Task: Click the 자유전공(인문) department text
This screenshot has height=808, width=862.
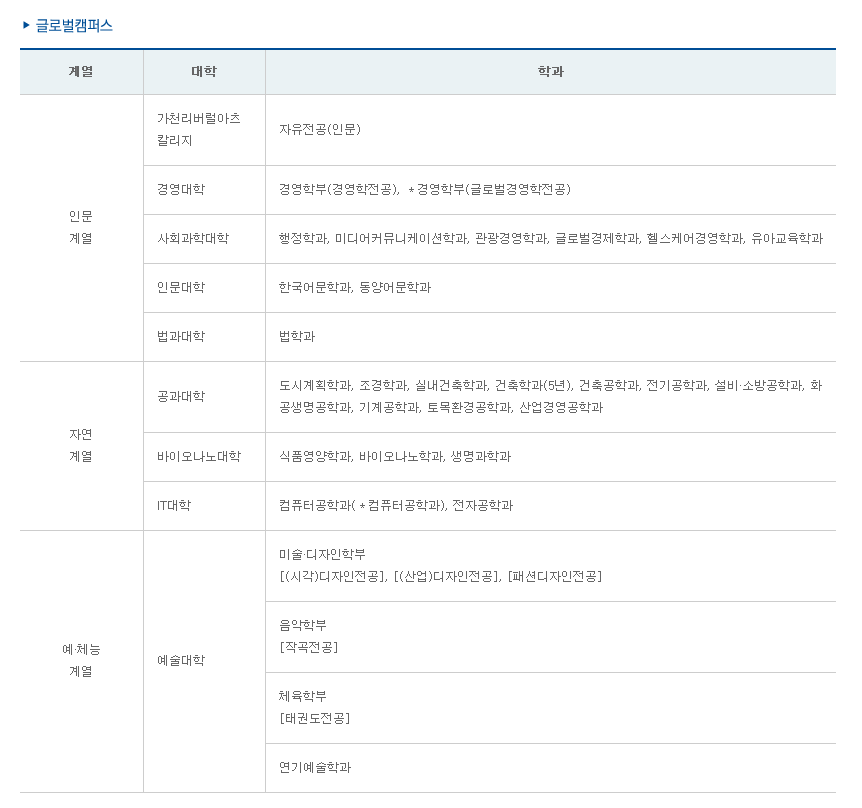Action: tap(320, 129)
